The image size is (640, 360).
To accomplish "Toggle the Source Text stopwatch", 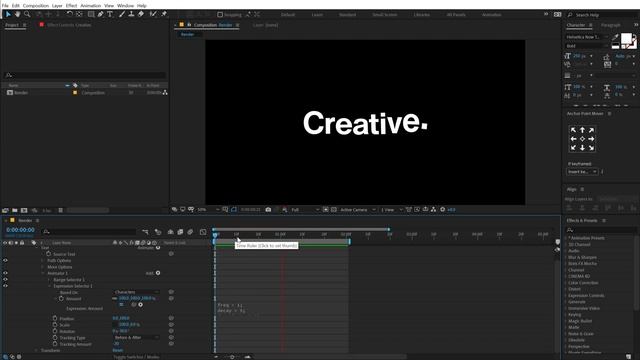I will point(48,253).
